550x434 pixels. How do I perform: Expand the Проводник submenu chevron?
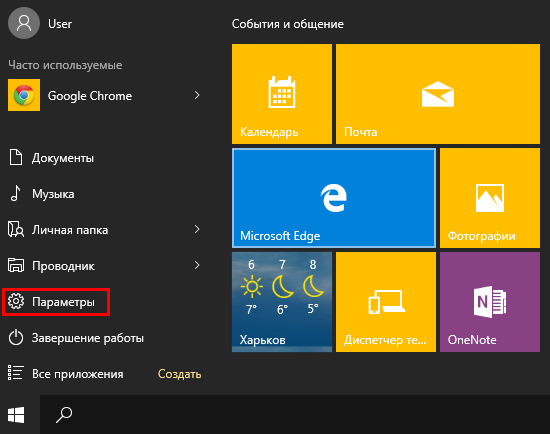pyautogui.click(x=197, y=265)
